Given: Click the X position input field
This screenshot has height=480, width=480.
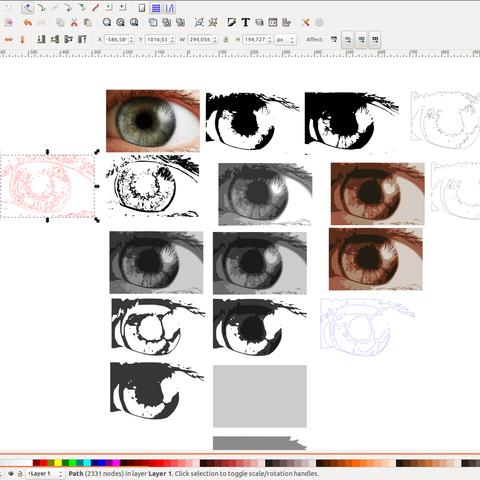Looking at the screenshot, I should 117,40.
